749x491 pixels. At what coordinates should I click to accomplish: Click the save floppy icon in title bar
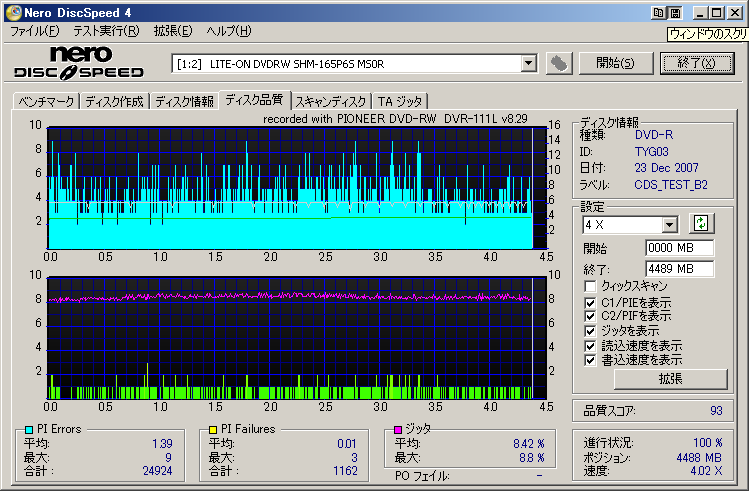coord(675,13)
